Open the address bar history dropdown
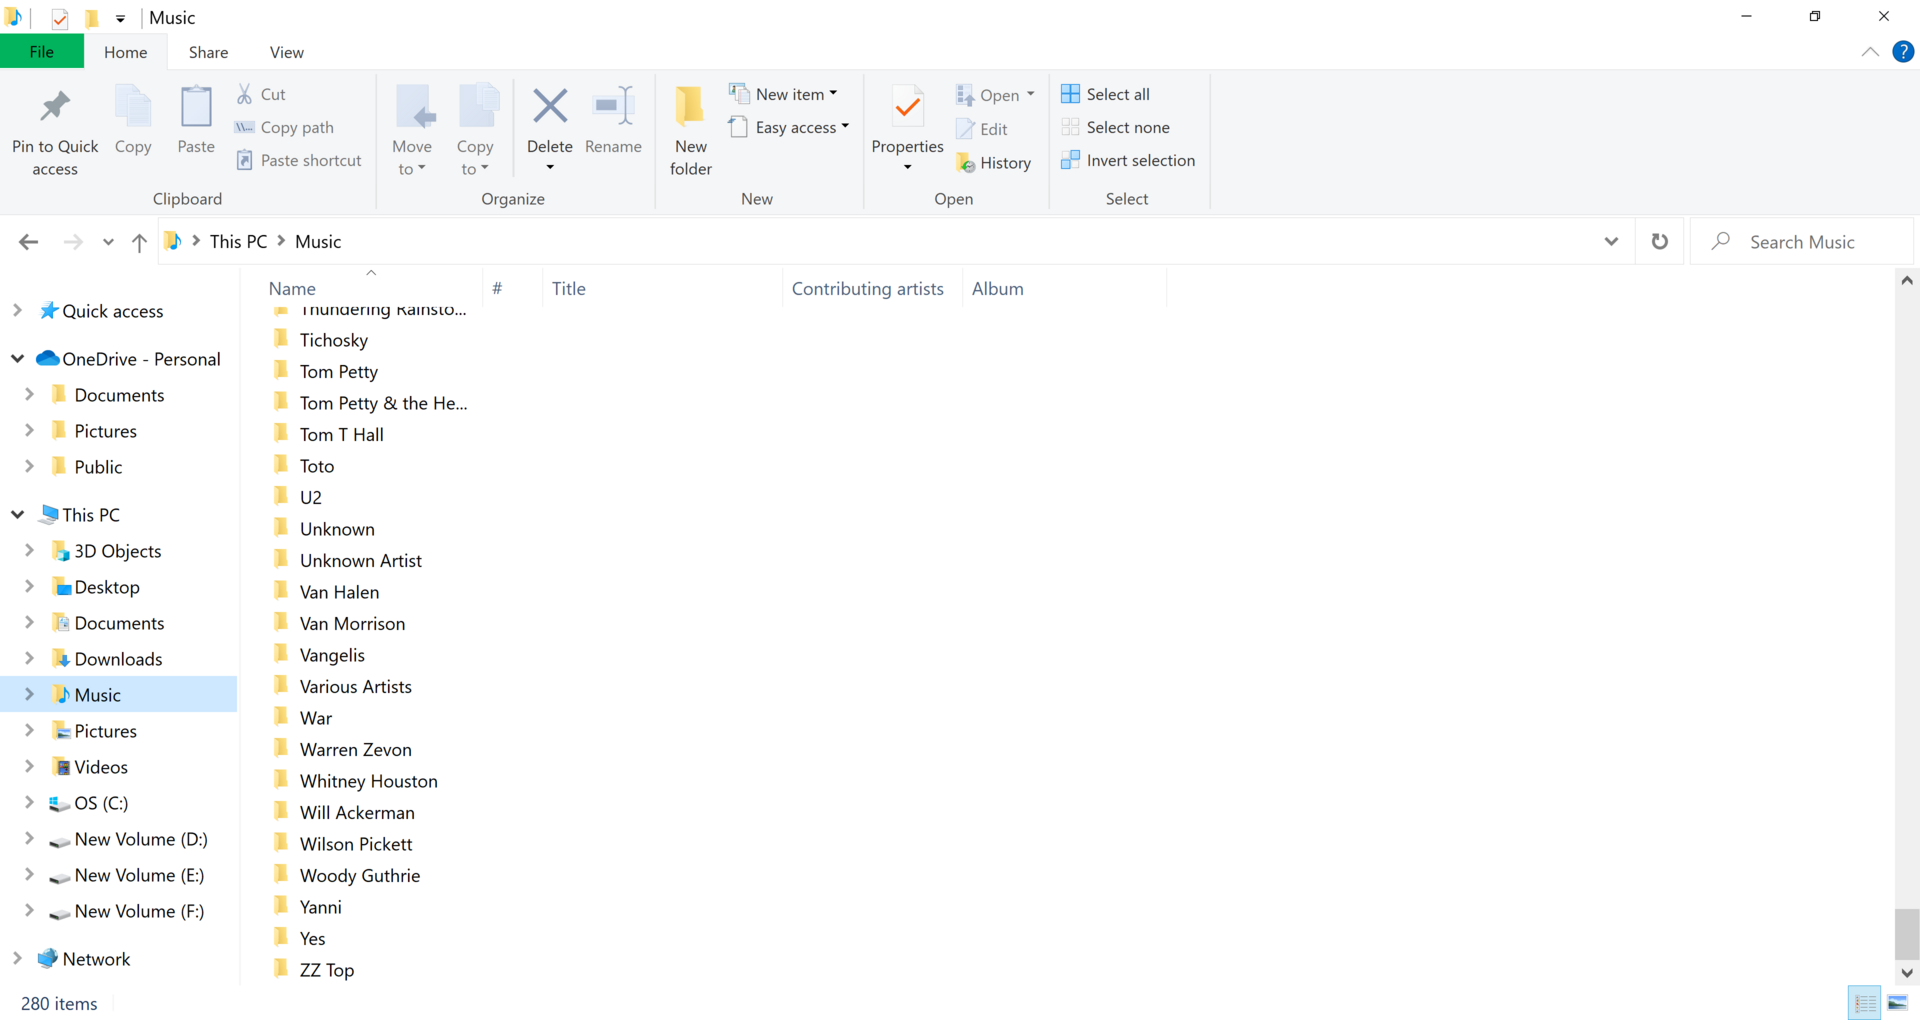This screenshot has width=1920, height=1020. coord(1611,242)
